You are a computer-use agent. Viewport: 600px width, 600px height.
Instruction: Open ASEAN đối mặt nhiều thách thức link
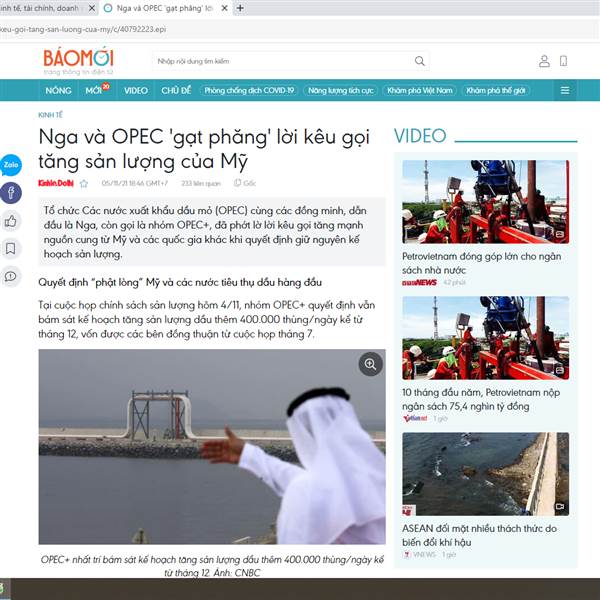click(479, 535)
